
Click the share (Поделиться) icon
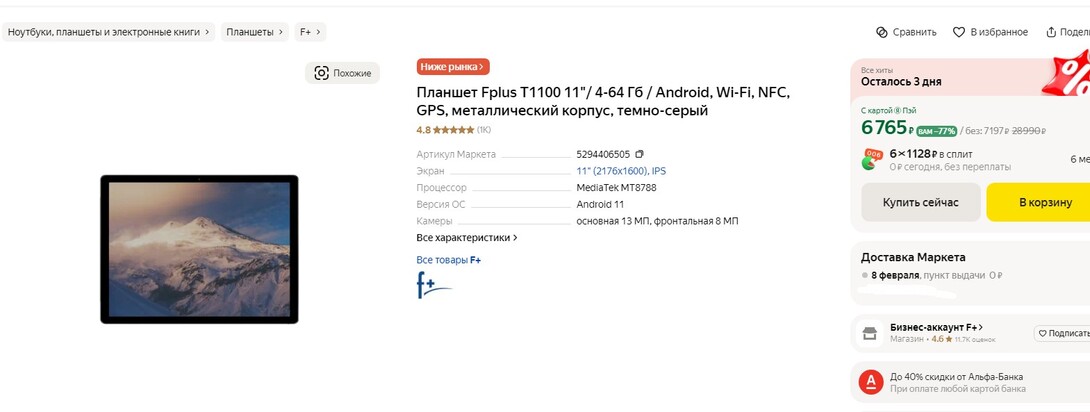pos(1051,32)
